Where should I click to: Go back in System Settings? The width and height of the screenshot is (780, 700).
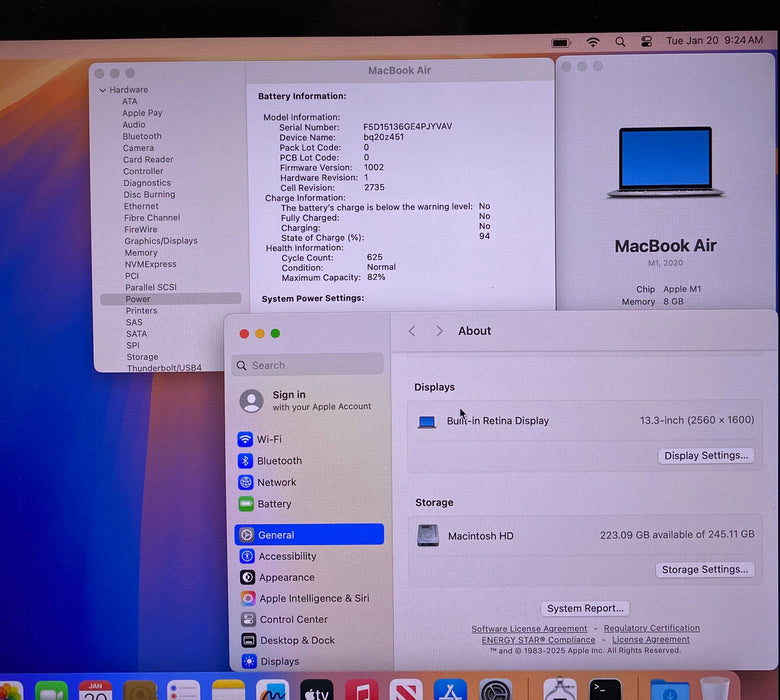[412, 331]
